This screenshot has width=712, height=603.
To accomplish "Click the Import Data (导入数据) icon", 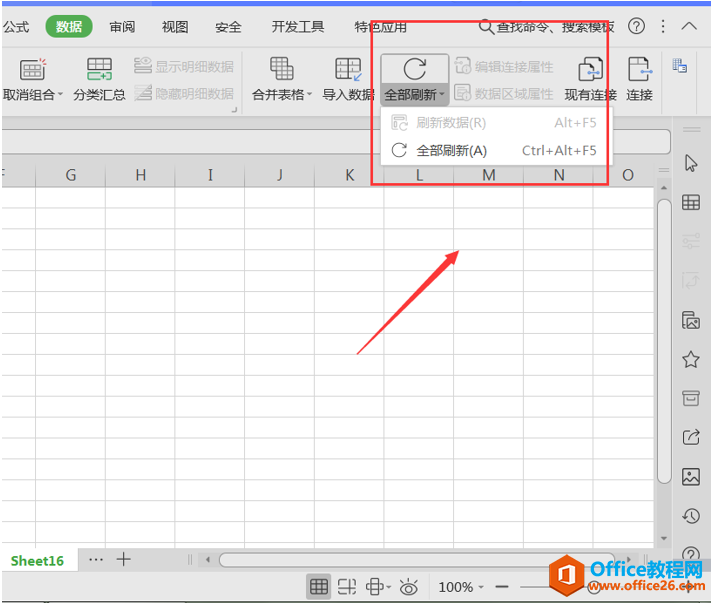I will [348, 69].
